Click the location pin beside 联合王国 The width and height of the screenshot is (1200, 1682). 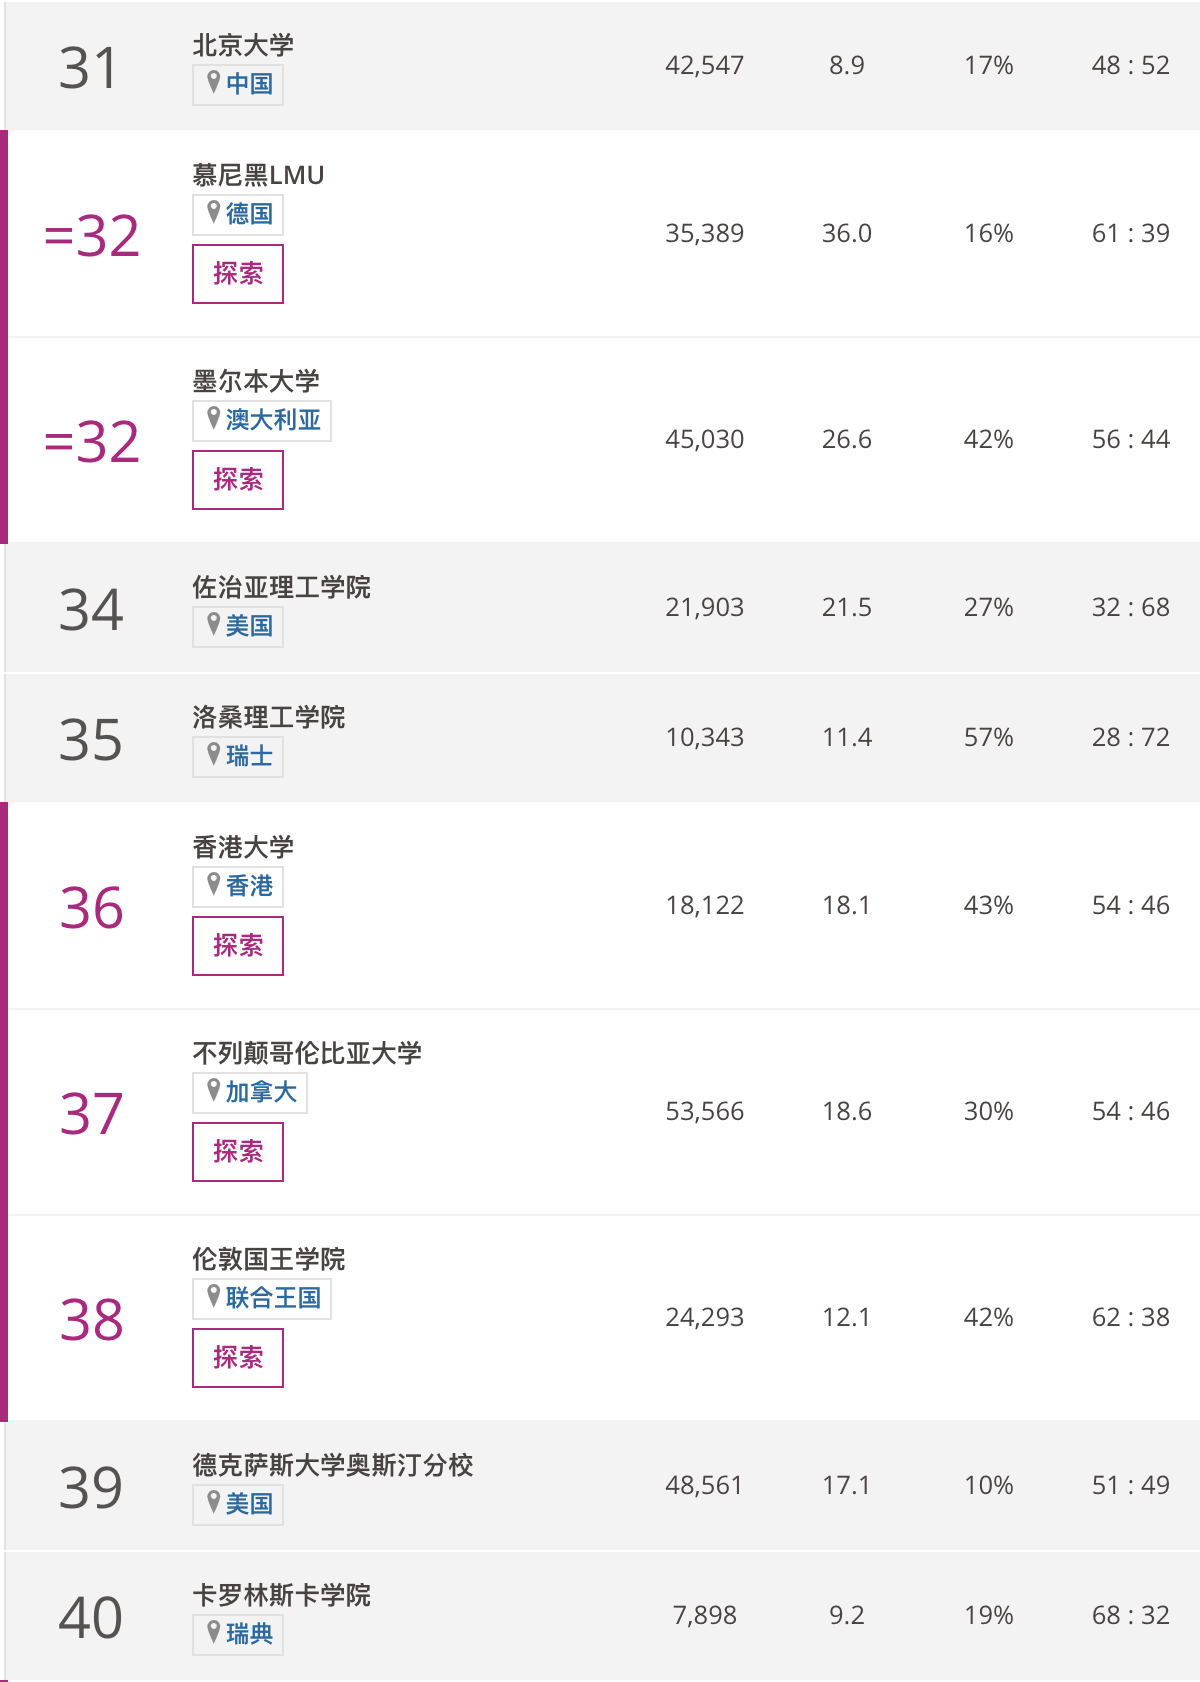[x=213, y=1296]
